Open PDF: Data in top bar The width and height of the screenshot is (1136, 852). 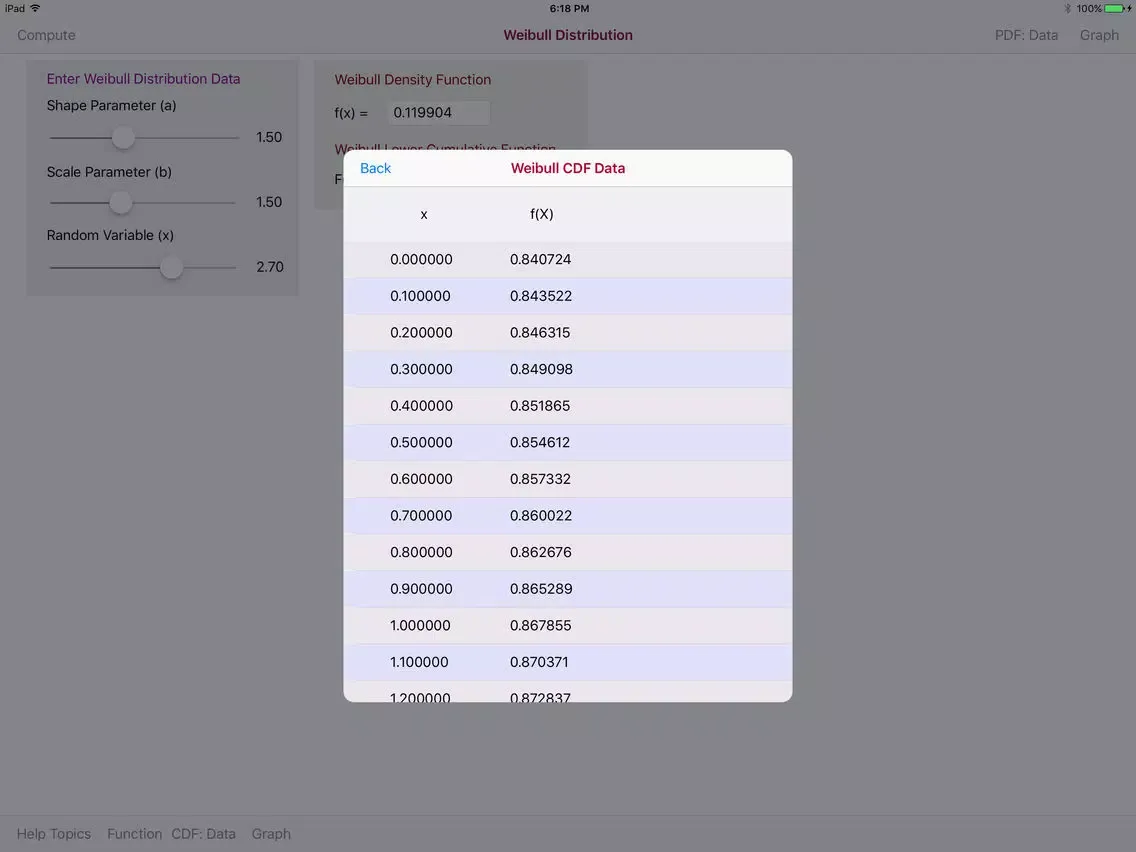1026,35
